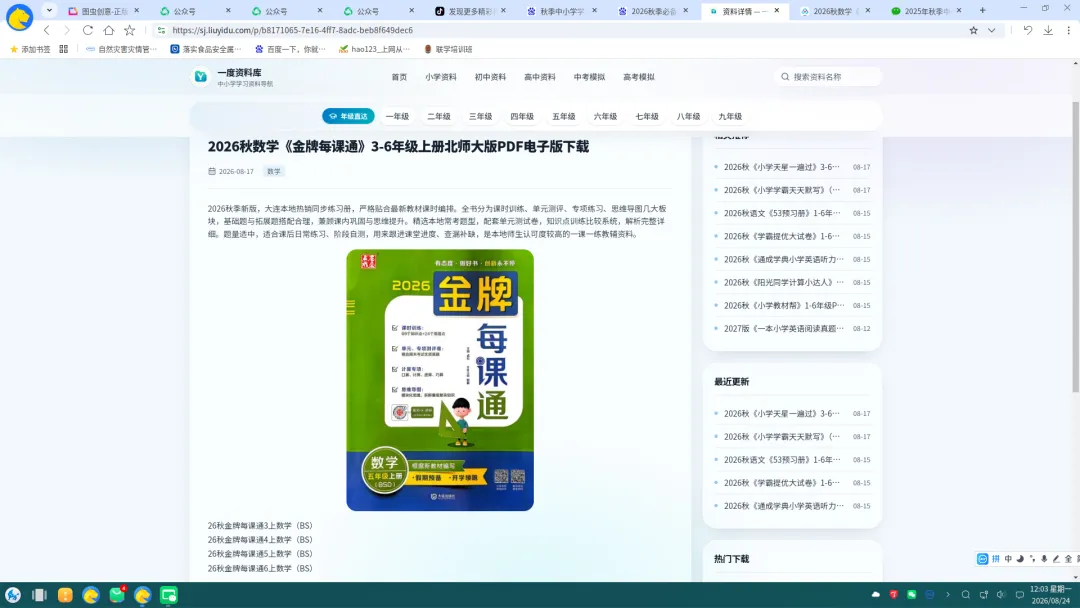The image size is (1080, 608).
Task: Go to the browser home page
Action: [109, 30]
